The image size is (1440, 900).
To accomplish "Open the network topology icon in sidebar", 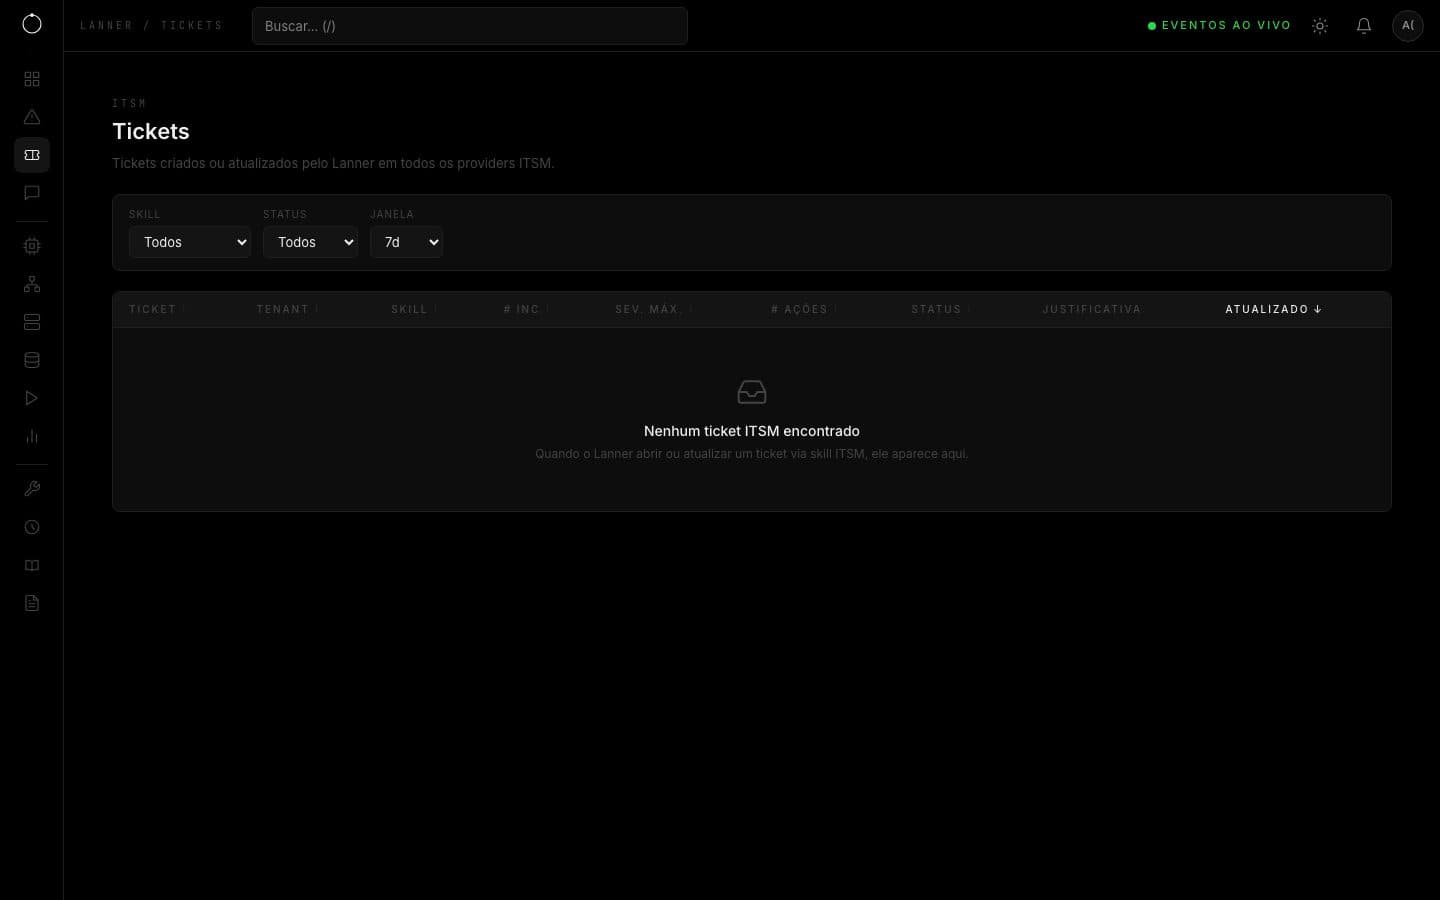I will tap(32, 284).
